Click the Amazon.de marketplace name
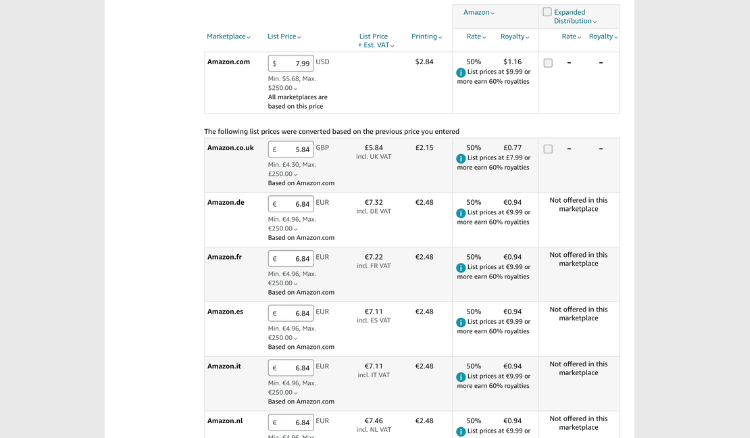Screen dimensions: 750x438 coord(226,202)
